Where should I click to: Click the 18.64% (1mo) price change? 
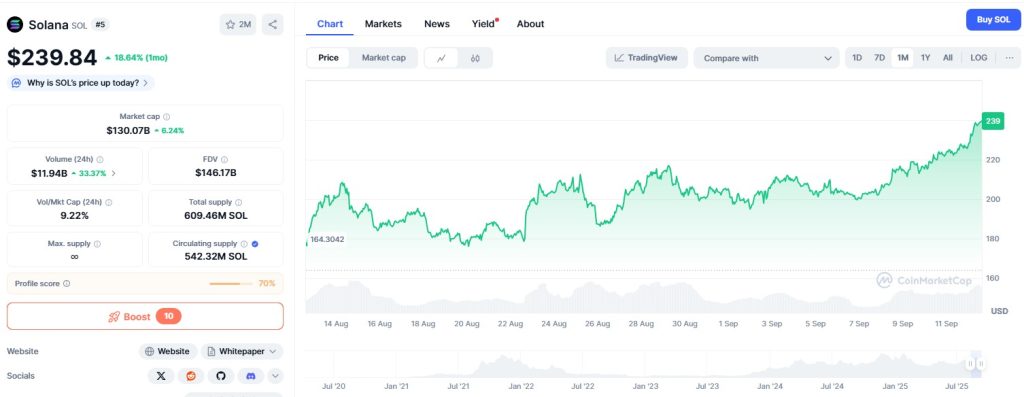point(136,57)
